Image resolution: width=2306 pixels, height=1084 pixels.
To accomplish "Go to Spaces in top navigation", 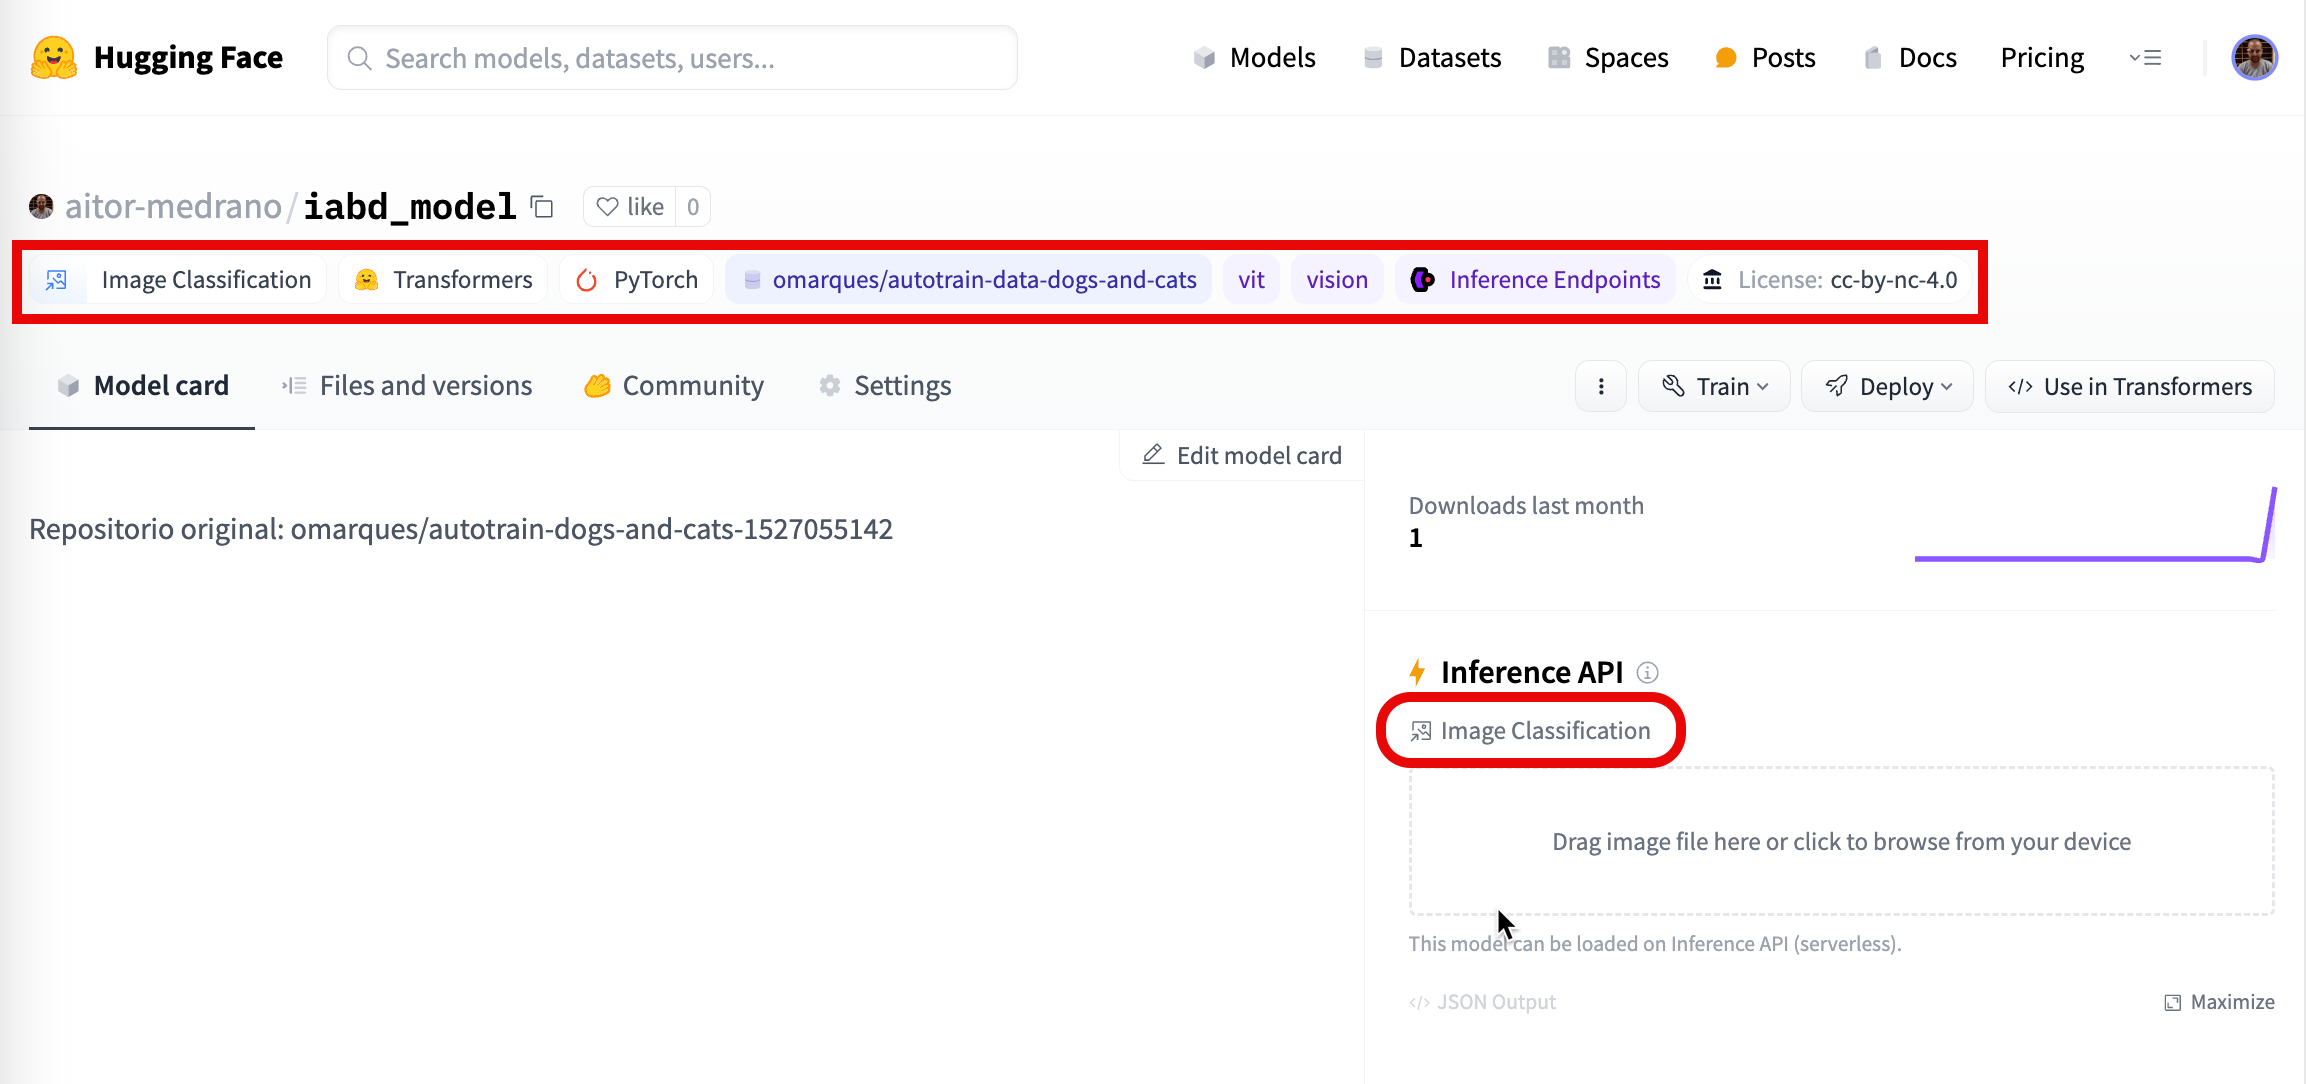I will (x=1608, y=58).
